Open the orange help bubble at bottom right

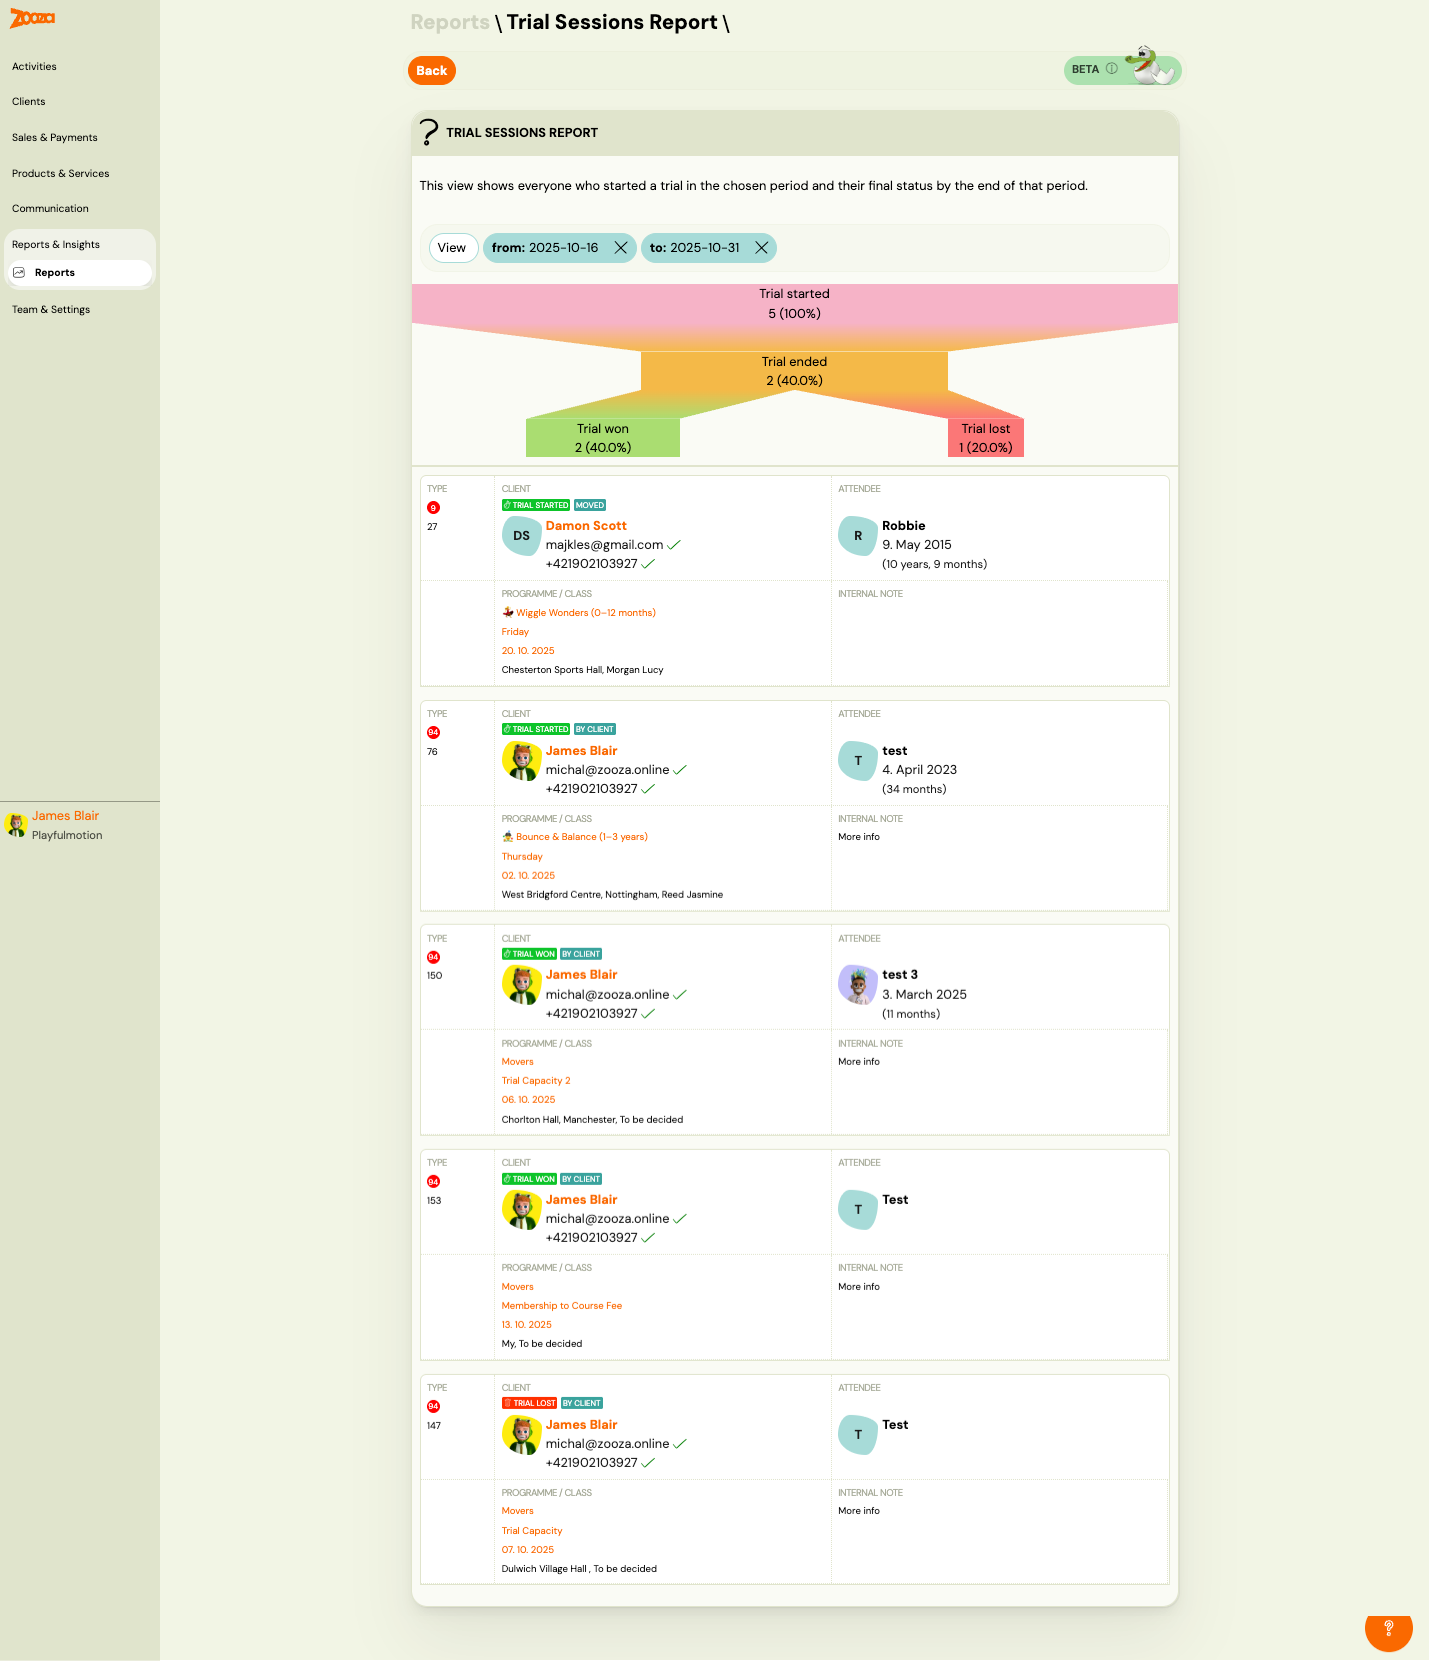pos(1388,1628)
